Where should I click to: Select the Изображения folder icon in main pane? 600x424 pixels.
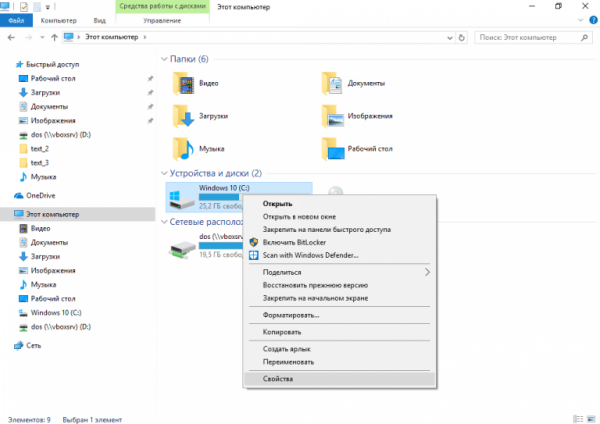click(x=332, y=116)
